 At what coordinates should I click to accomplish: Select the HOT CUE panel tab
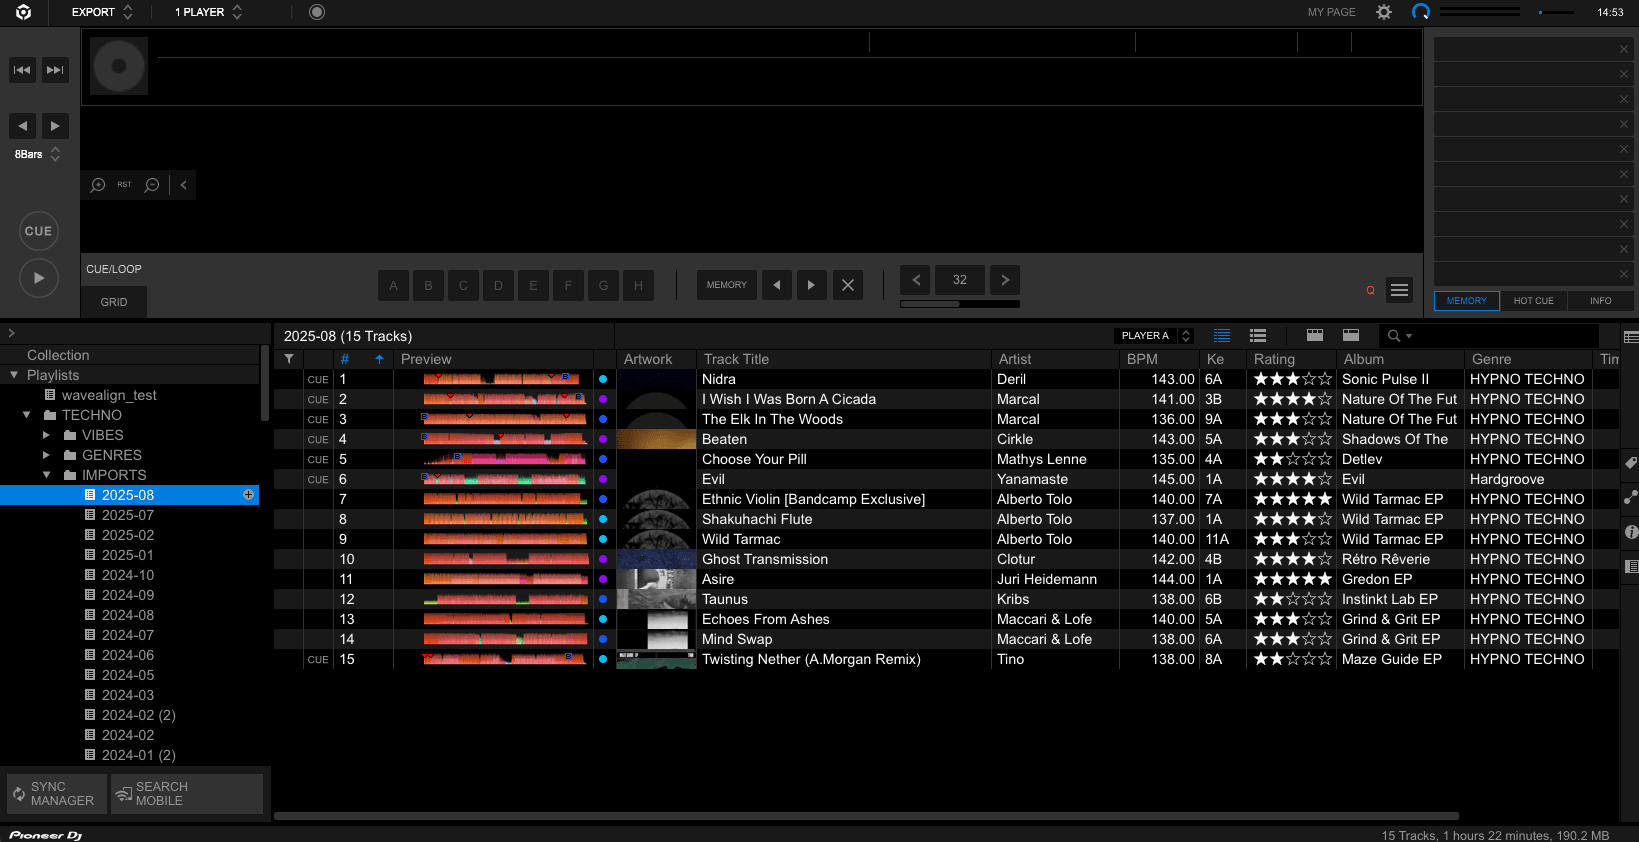point(1534,301)
